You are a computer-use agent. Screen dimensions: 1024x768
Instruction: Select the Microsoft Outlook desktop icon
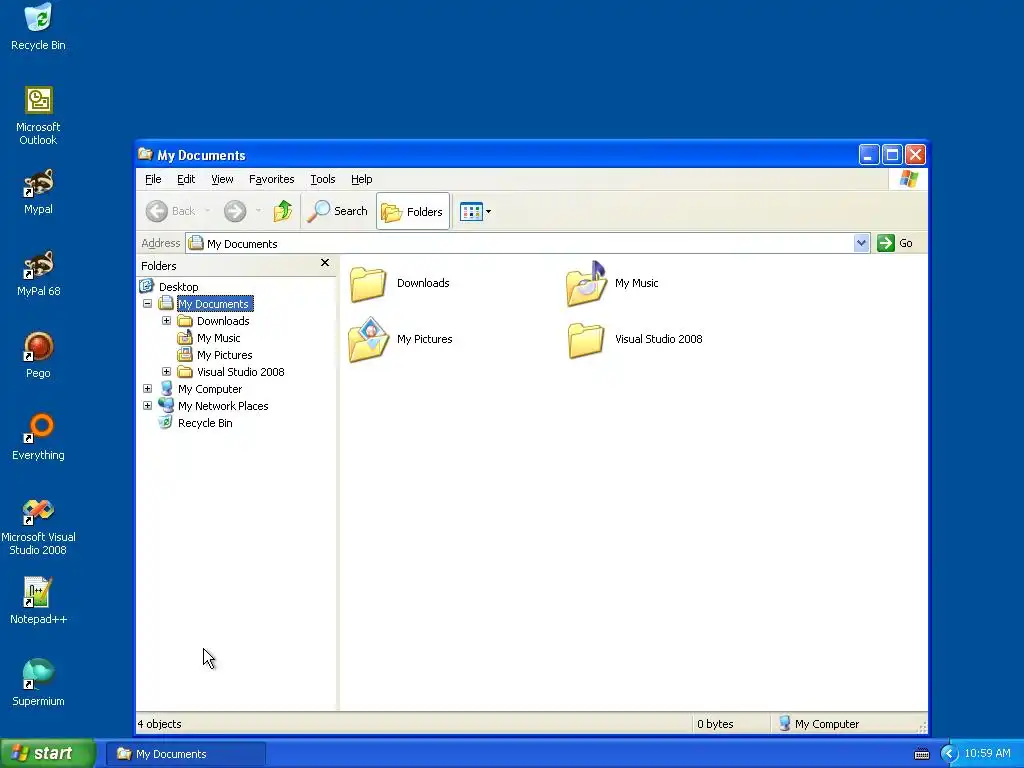pos(38,116)
